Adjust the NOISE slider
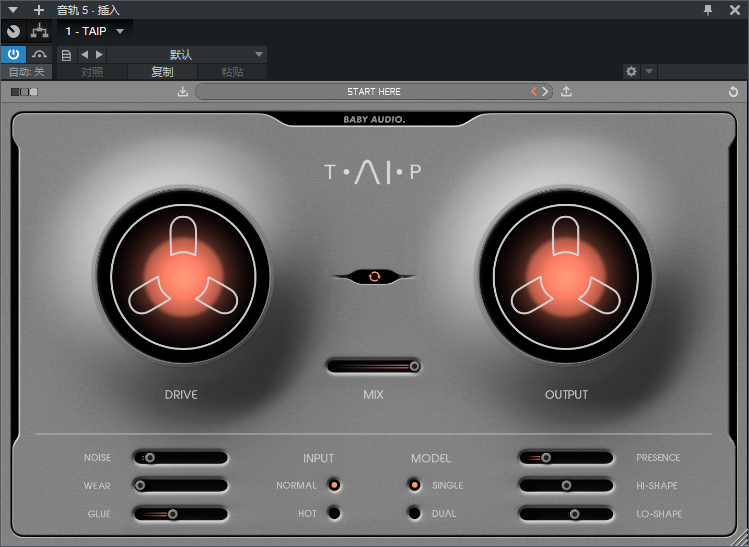The image size is (749, 547). tap(181, 458)
